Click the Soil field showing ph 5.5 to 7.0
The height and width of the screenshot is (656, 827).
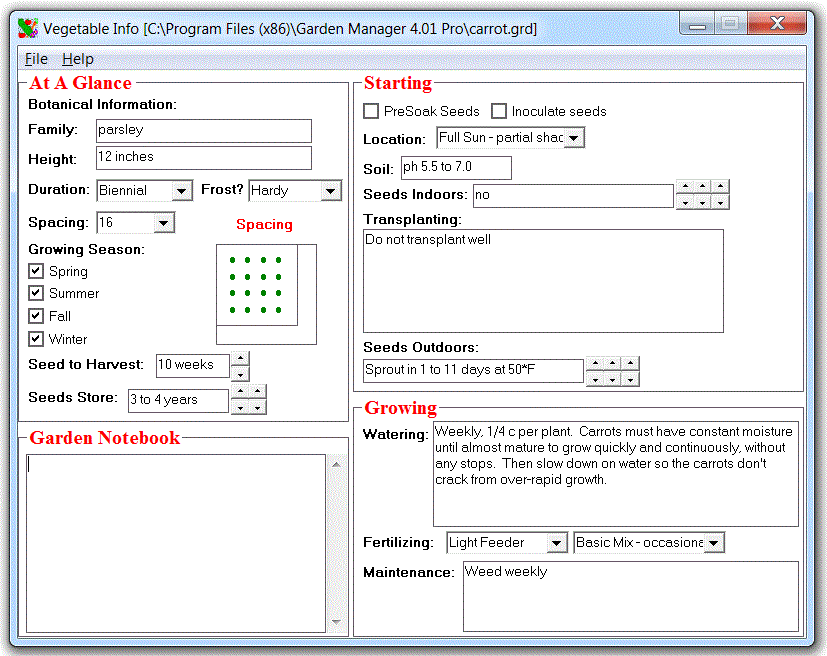(456, 168)
